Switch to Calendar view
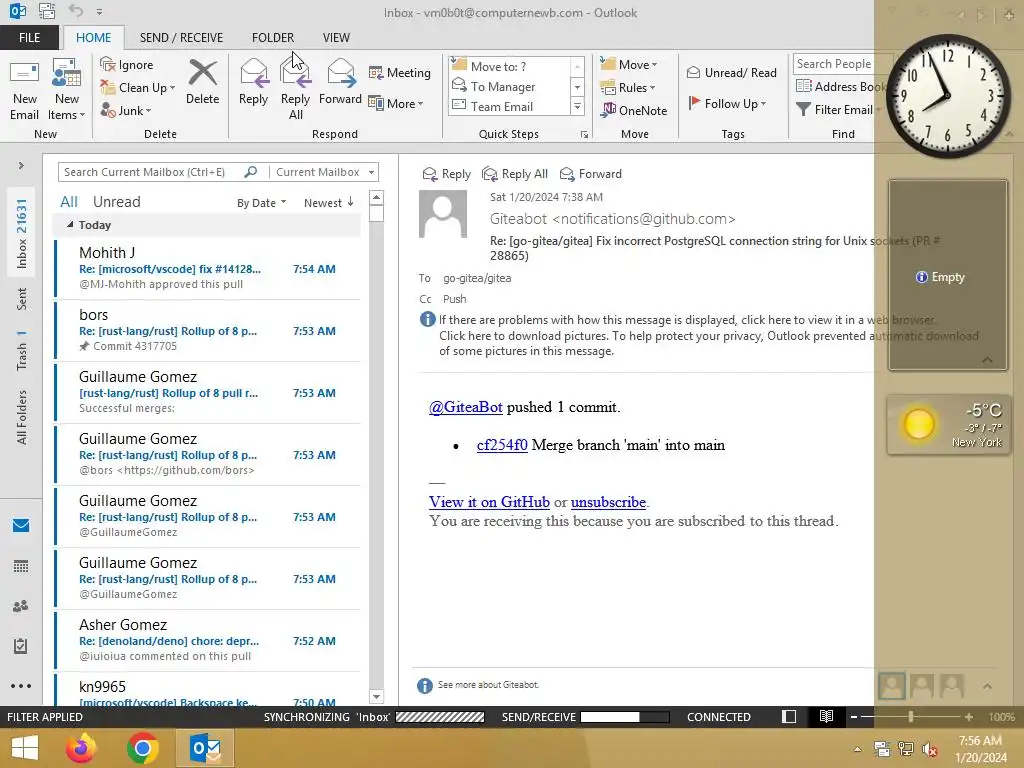This screenshot has height=768, width=1024. tap(21, 566)
